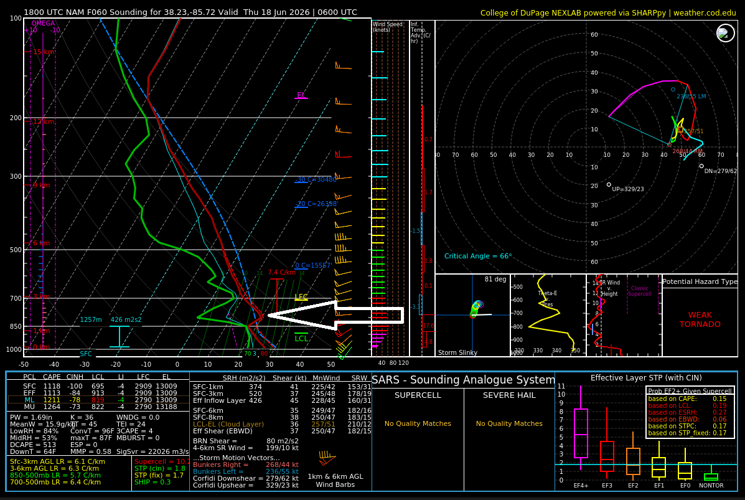Click the SEVERE HAIL column heading

pos(509,395)
